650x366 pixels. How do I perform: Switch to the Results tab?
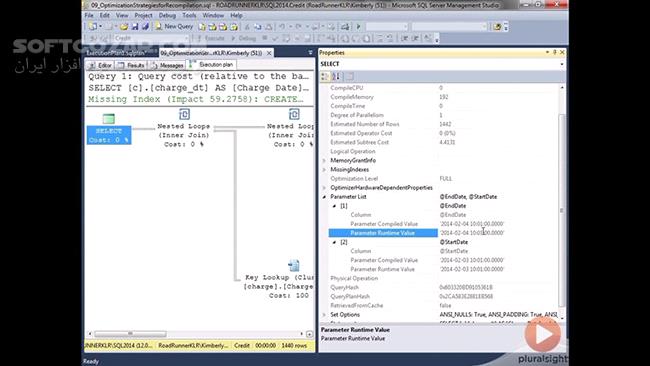click(x=131, y=65)
